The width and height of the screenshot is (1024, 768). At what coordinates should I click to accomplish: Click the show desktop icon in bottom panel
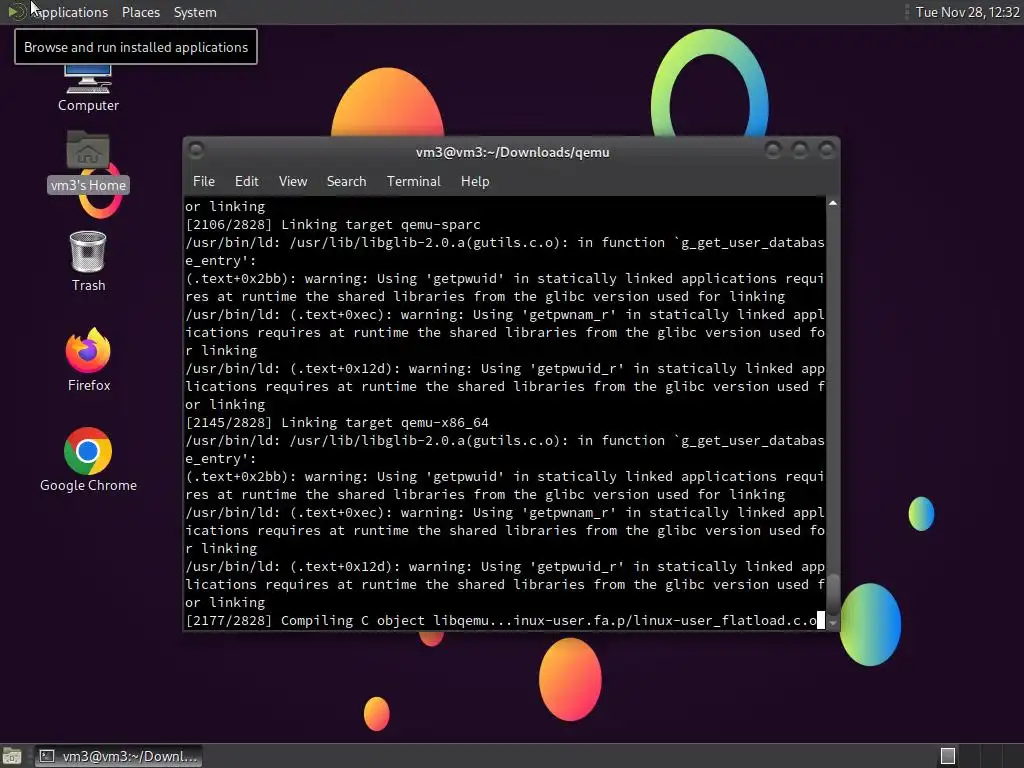[x=12, y=756]
